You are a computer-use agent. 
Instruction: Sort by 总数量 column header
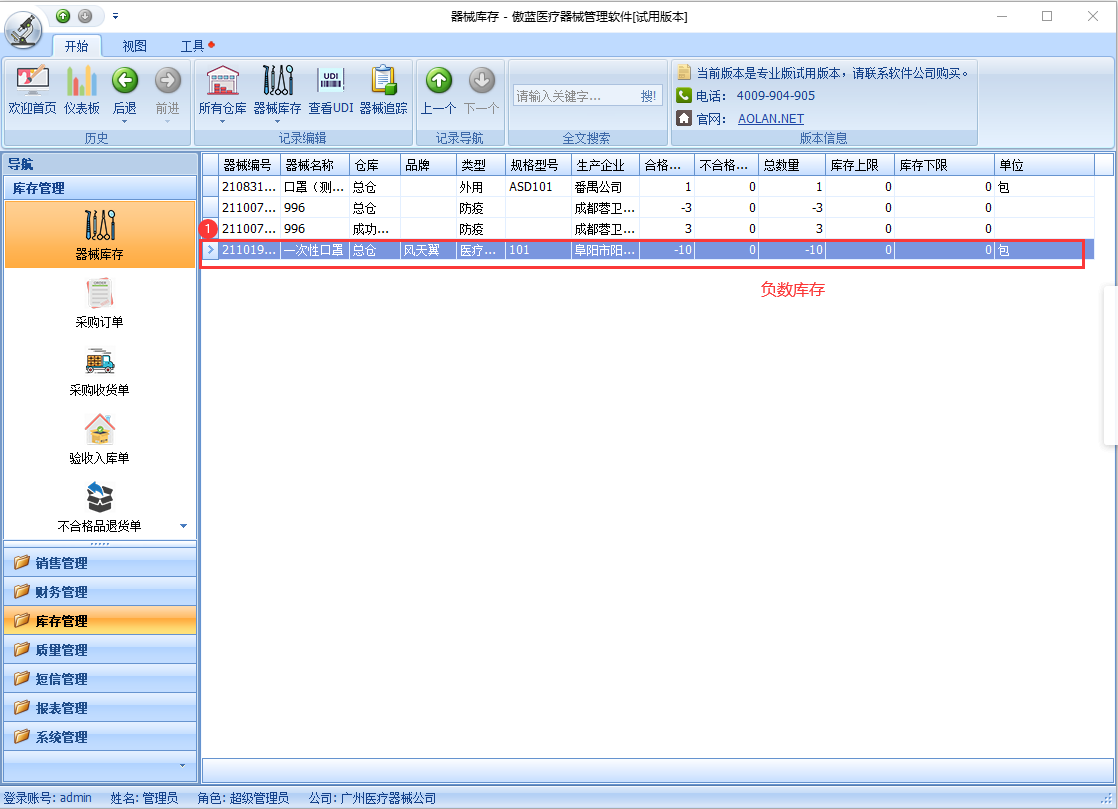point(791,165)
